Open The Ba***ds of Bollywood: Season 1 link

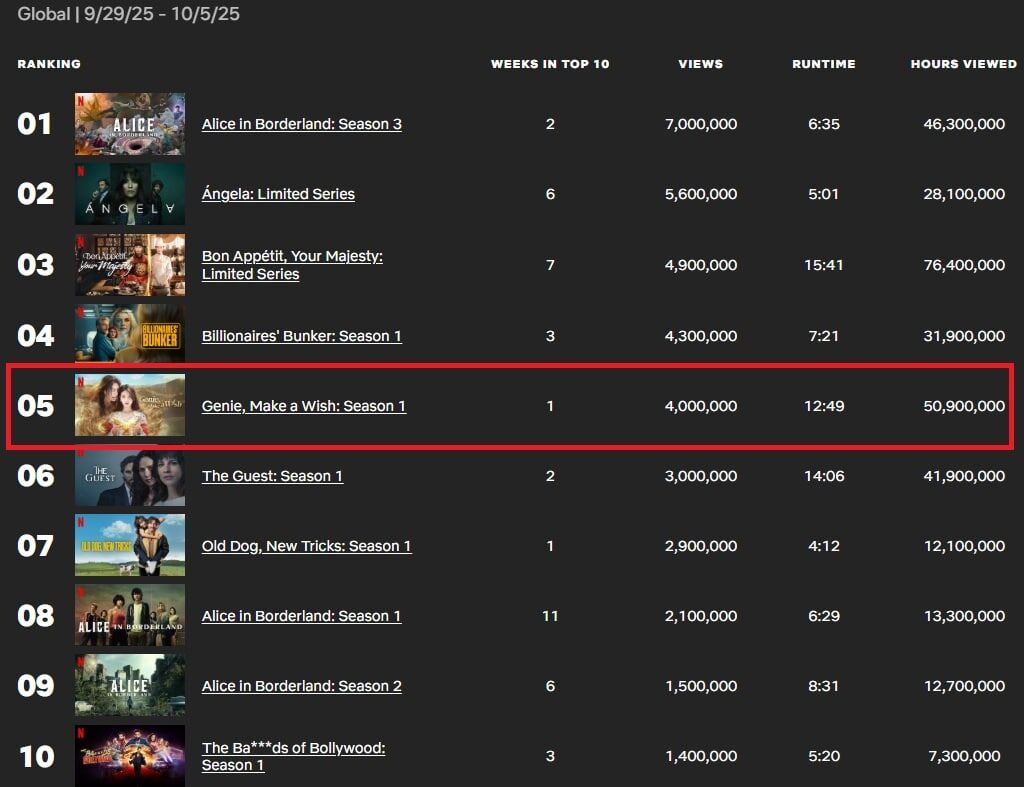(x=293, y=756)
